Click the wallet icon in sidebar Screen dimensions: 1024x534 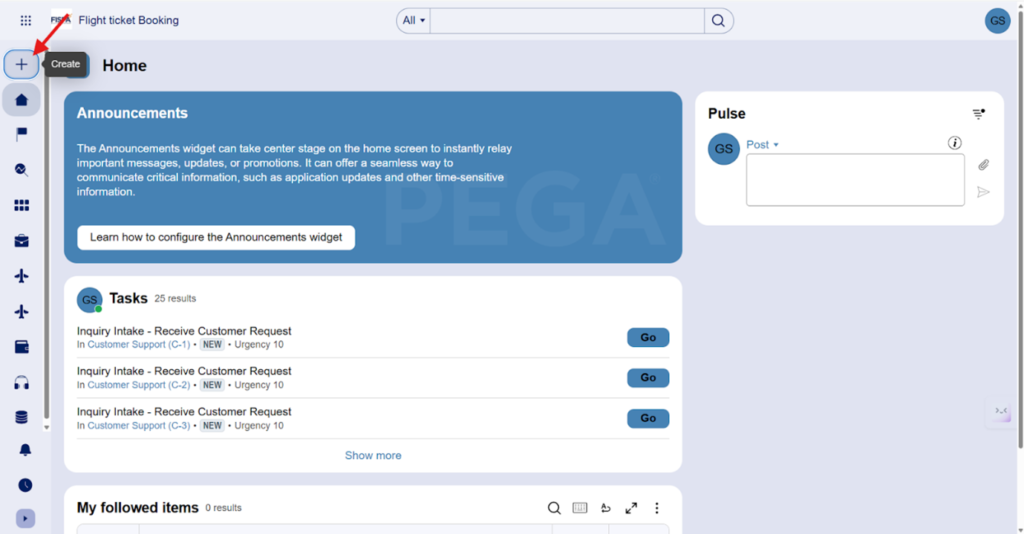pyautogui.click(x=22, y=347)
